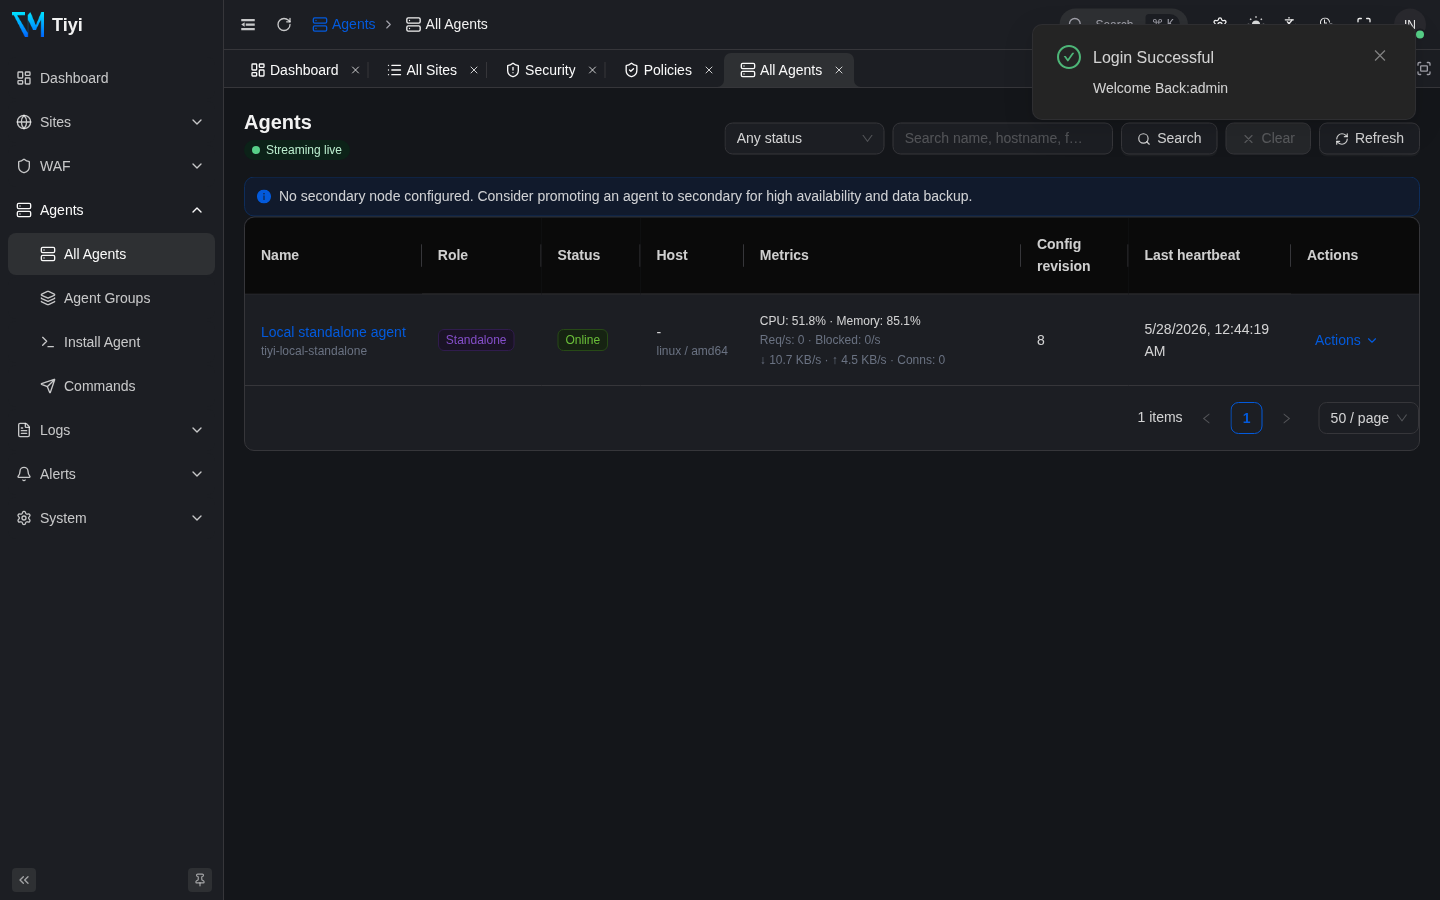Click the previous page arrow
This screenshot has width=1440, height=900.
(1206, 418)
